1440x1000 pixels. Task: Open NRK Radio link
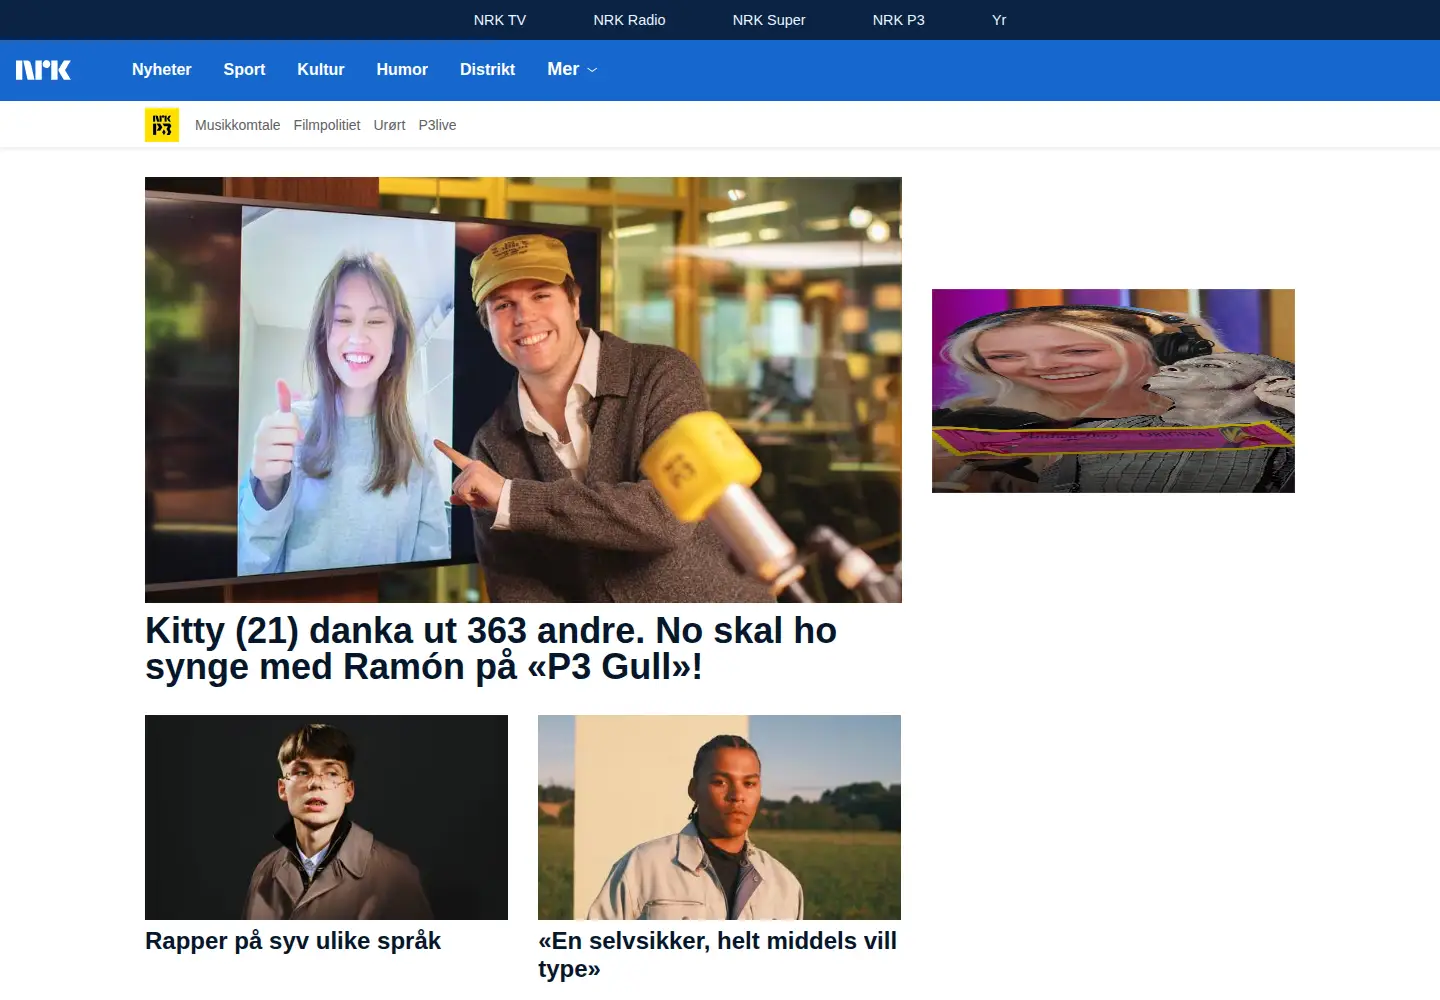pyautogui.click(x=629, y=20)
